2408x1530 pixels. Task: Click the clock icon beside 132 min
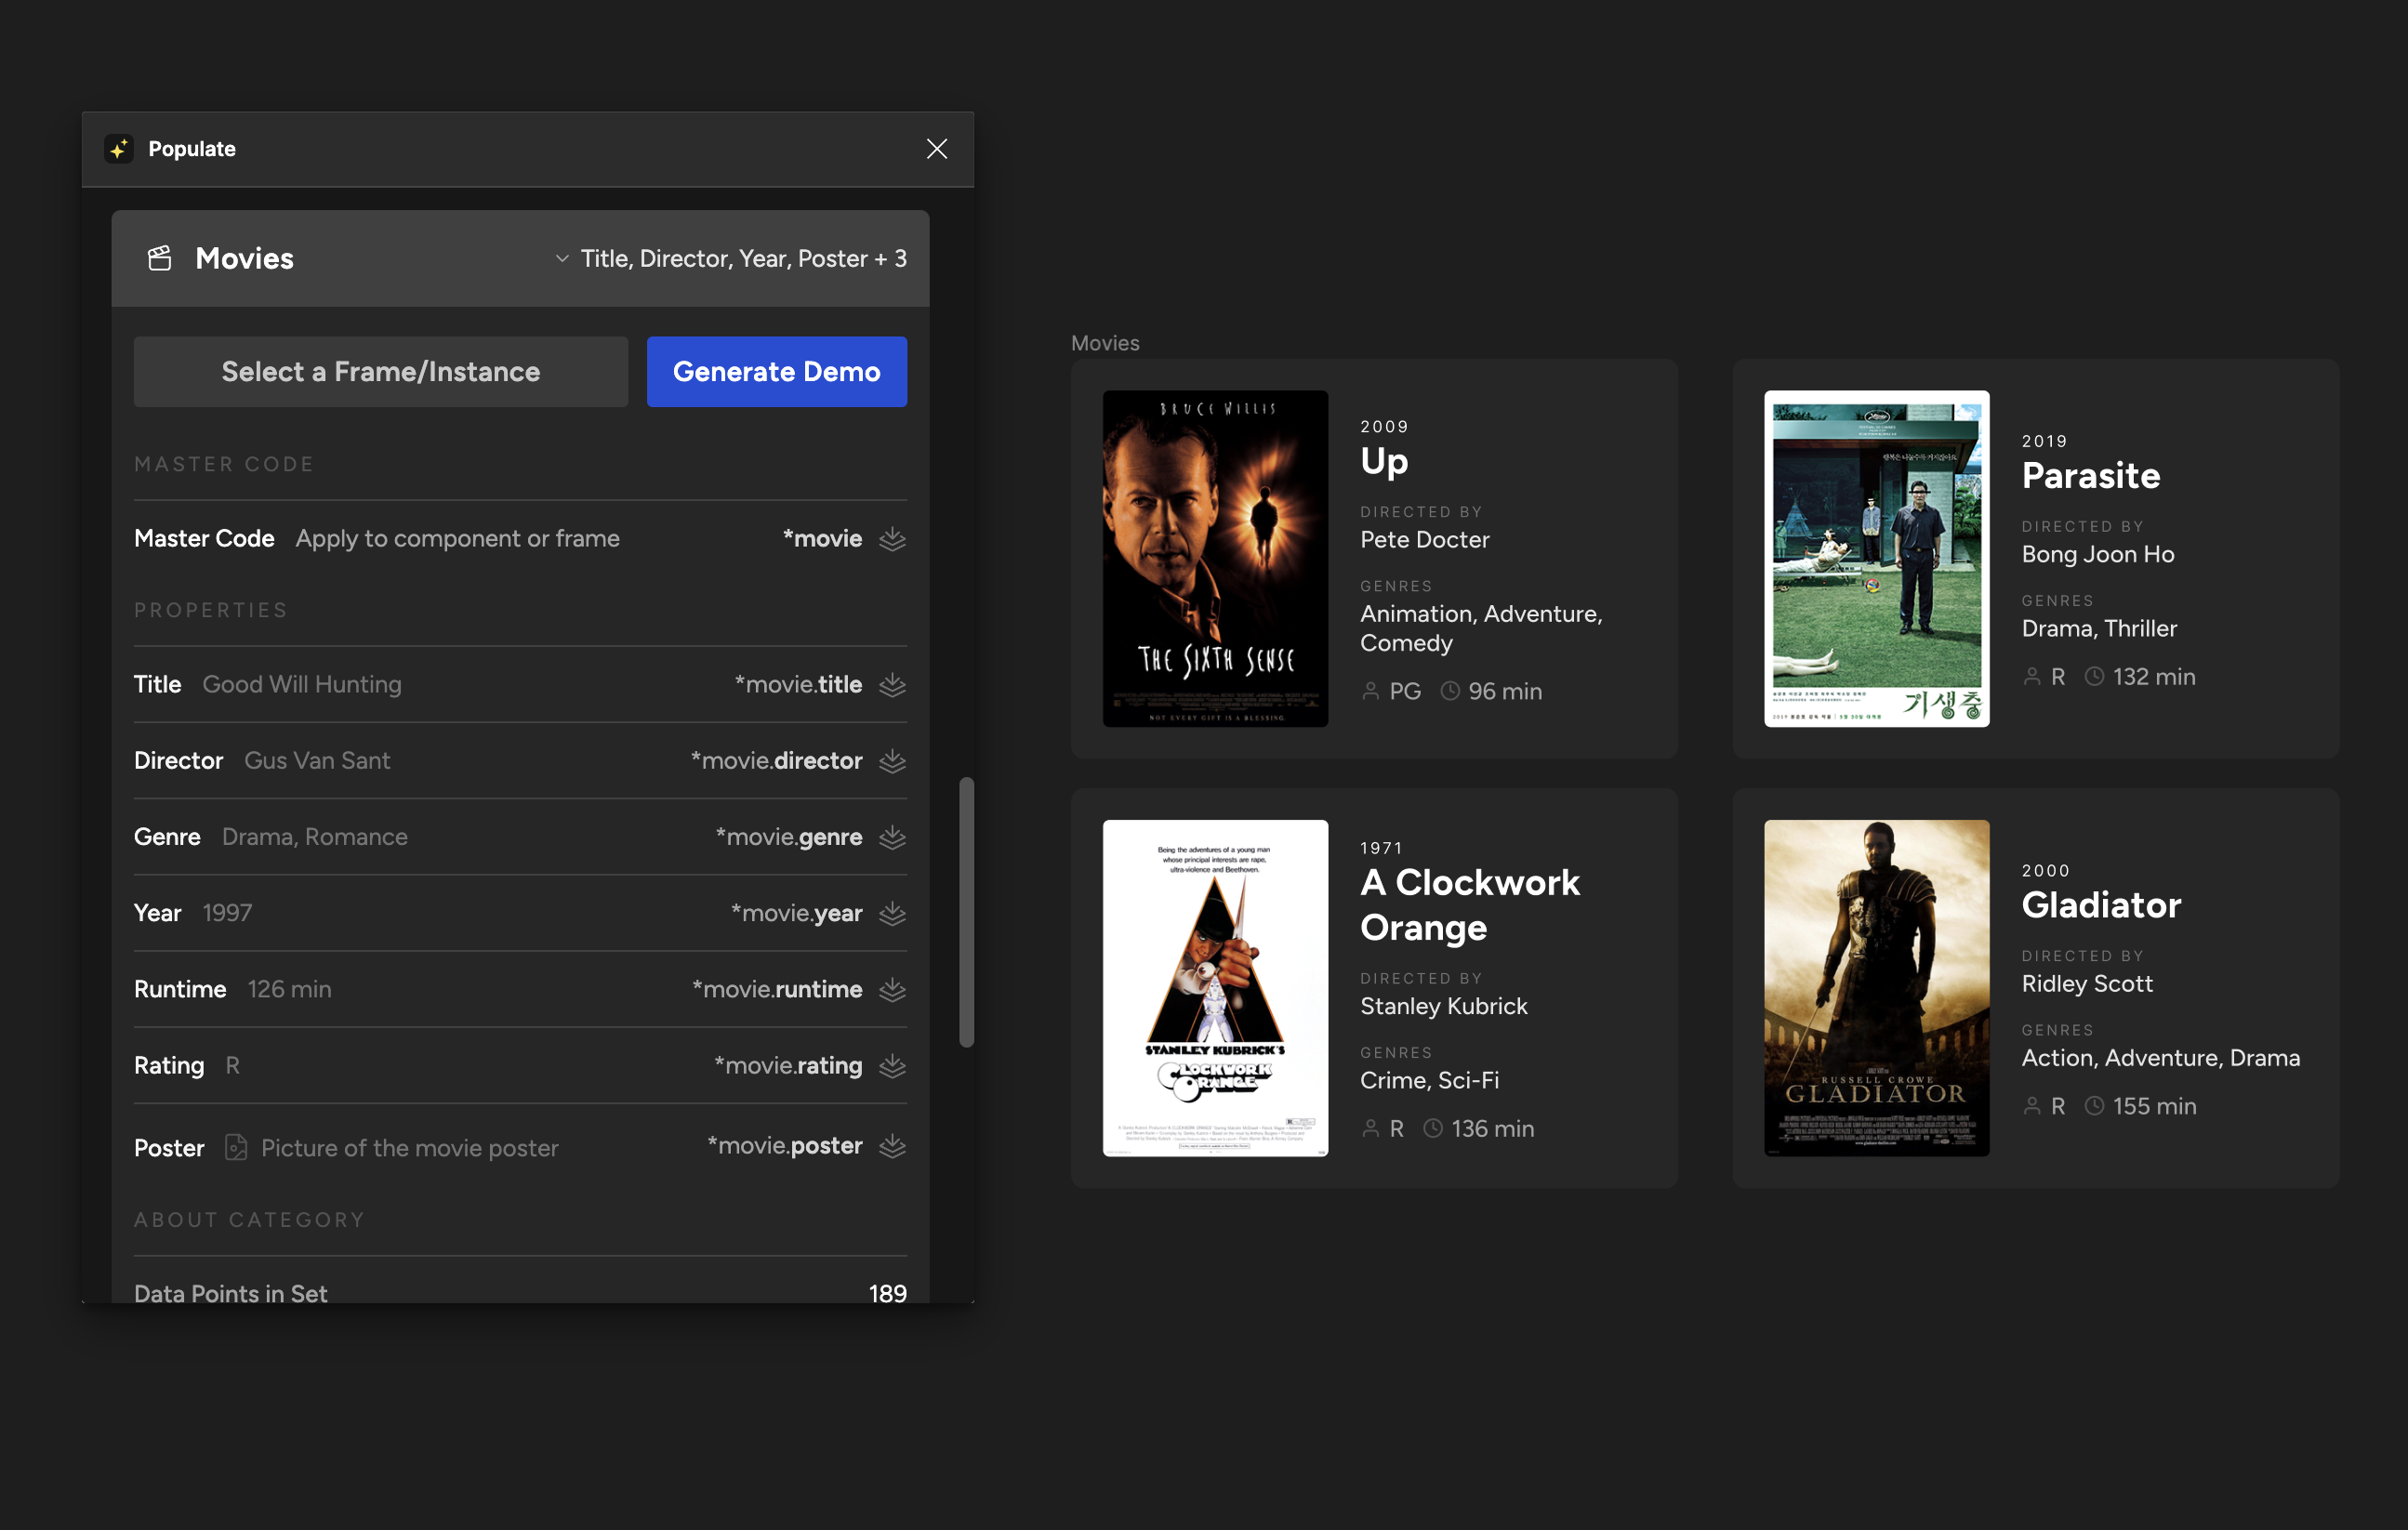pyautogui.click(x=2094, y=677)
